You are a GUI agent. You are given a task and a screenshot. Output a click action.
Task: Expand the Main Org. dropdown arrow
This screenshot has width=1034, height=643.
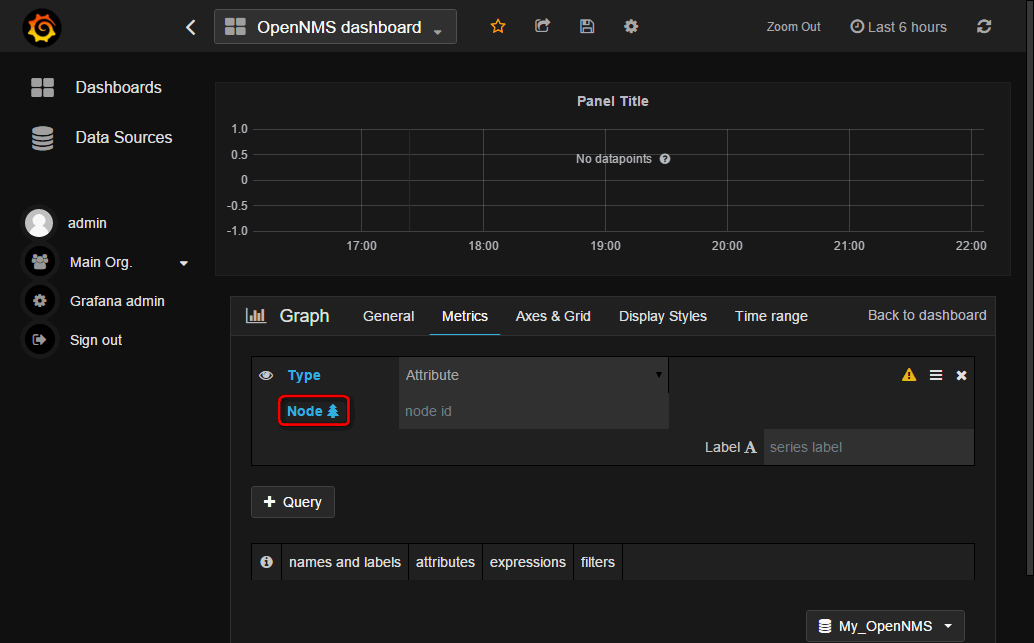click(x=184, y=263)
